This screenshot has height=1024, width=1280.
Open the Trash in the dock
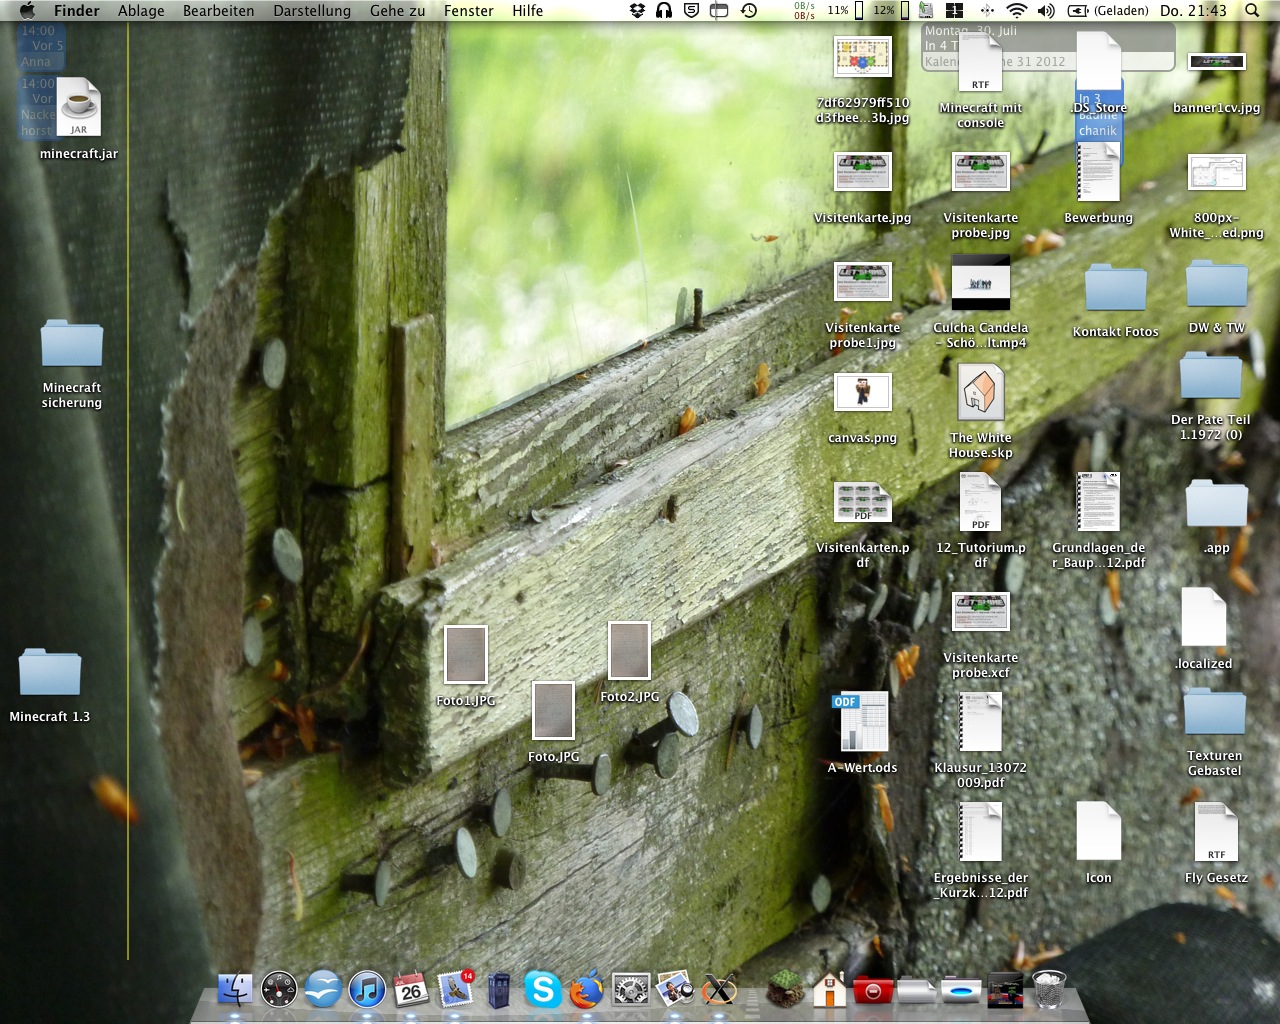(x=1048, y=990)
